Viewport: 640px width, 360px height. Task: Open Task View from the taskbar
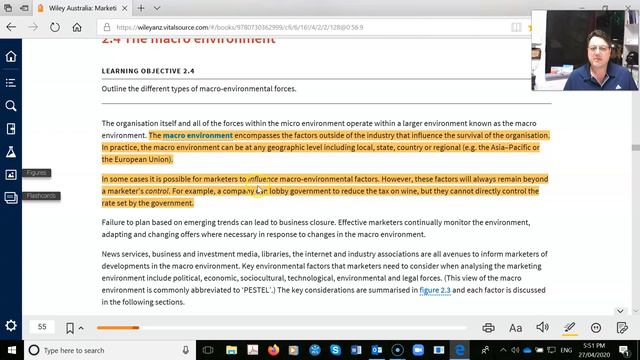click(208, 350)
